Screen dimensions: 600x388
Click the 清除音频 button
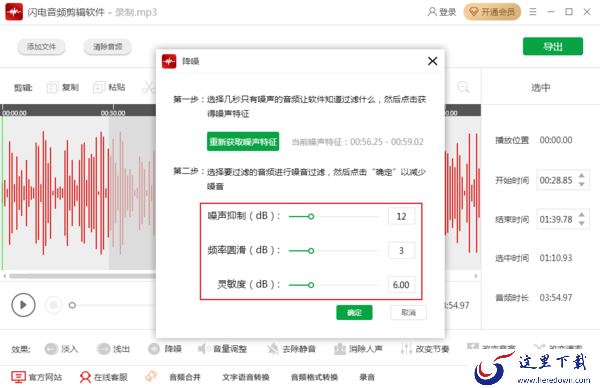point(108,47)
